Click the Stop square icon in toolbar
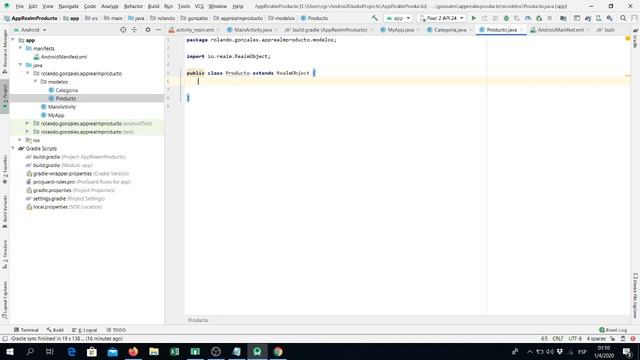This screenshot has width=640, height=360. (x=550, y=18)
